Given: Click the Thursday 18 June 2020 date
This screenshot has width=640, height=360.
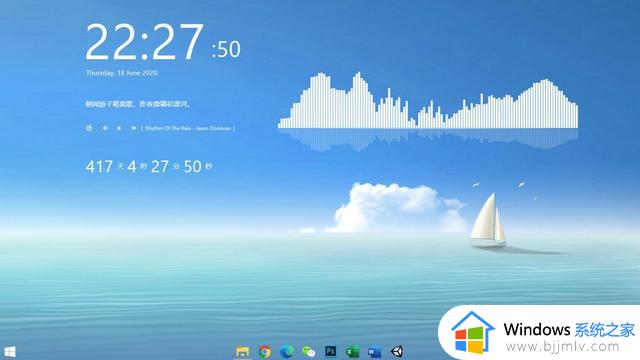Looking at the screenshot, I should (x=122, y=73).
